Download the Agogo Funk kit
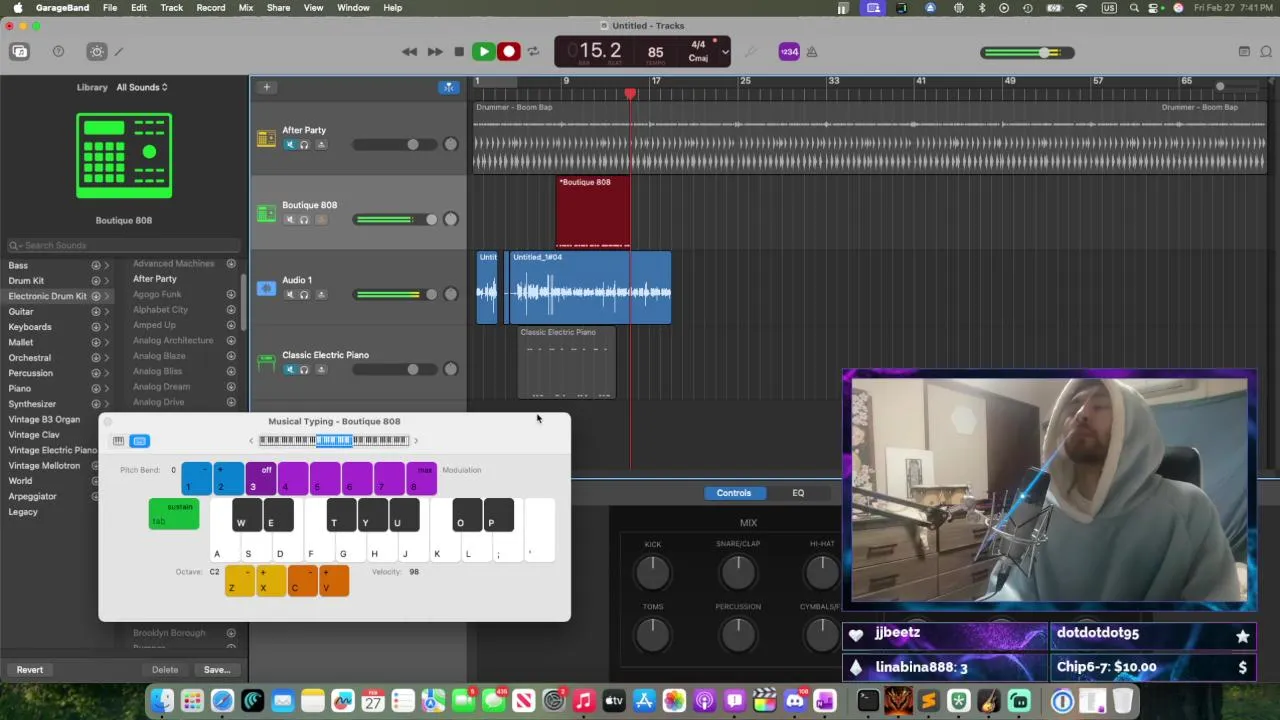The height and width of the screenshot is (720, 1280). (231, 294)
